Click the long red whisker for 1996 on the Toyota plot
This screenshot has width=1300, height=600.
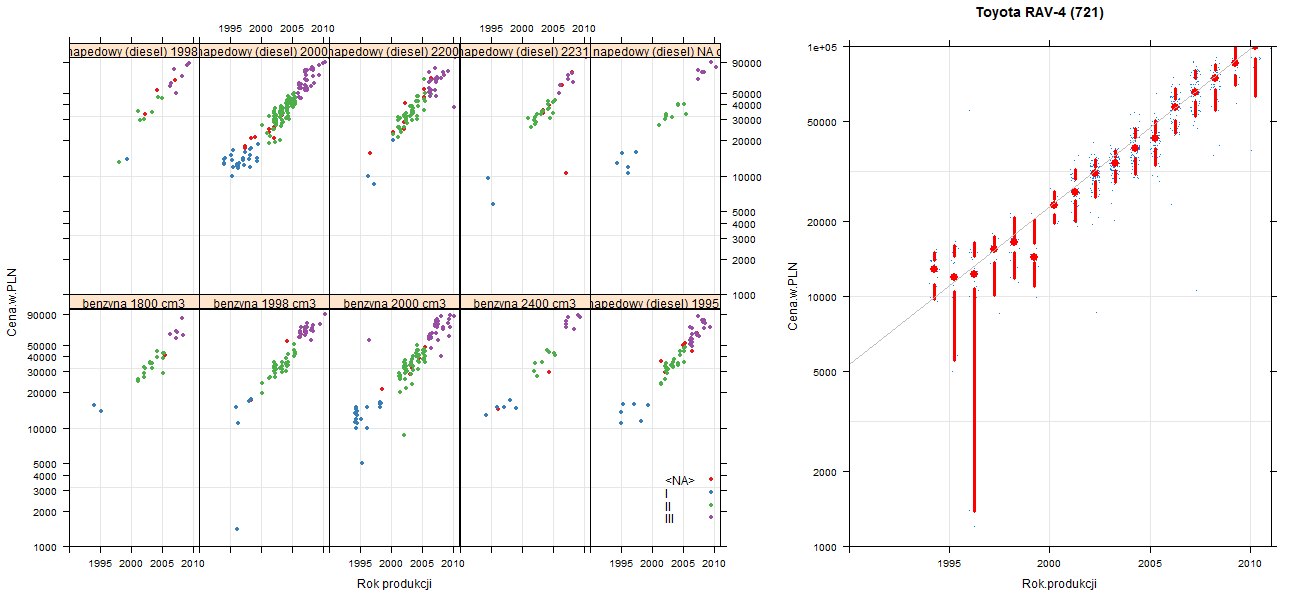pos(974,400)
